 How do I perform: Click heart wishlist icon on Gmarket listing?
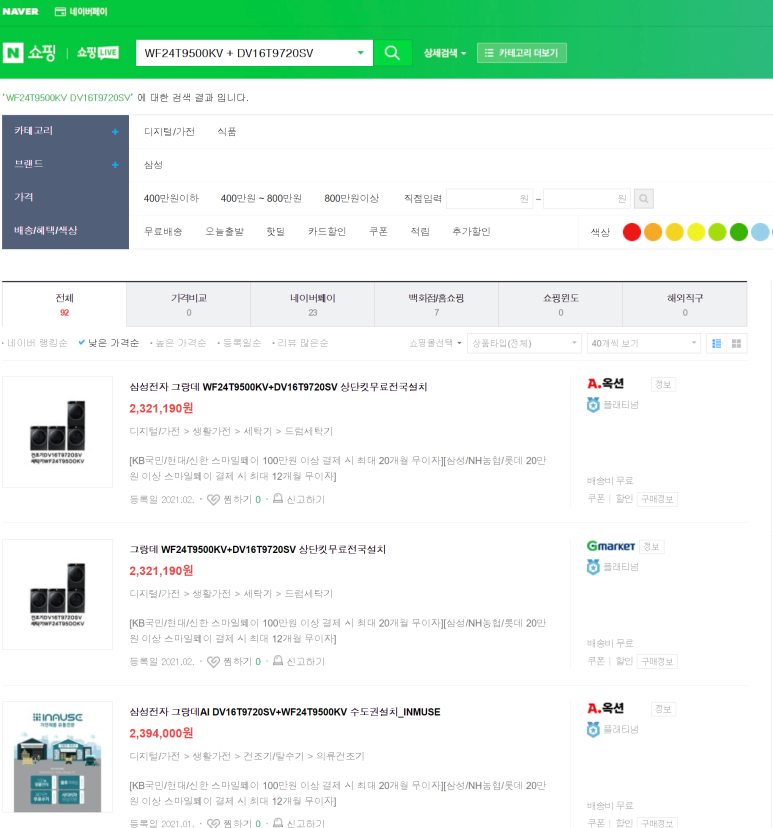(x=213, y=662)
